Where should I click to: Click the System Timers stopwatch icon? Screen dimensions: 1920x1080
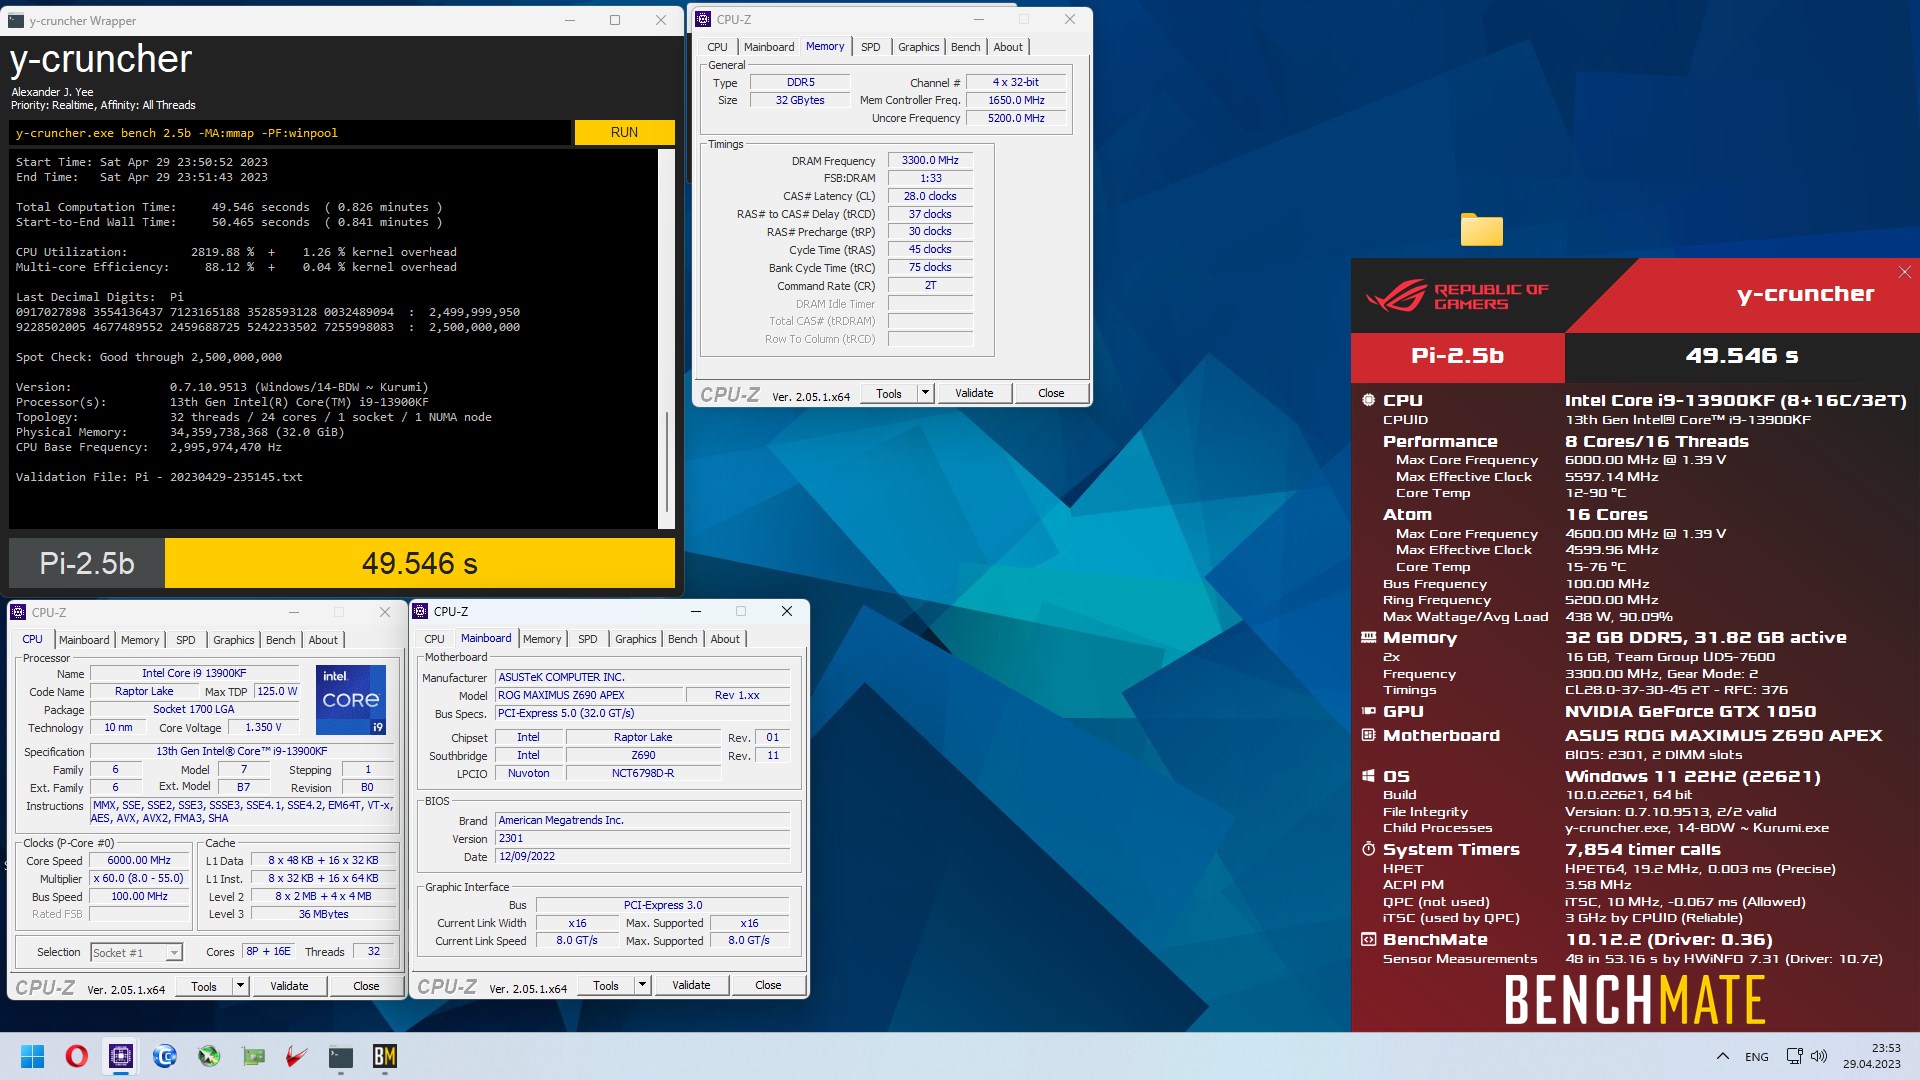tap(1368, 849)
